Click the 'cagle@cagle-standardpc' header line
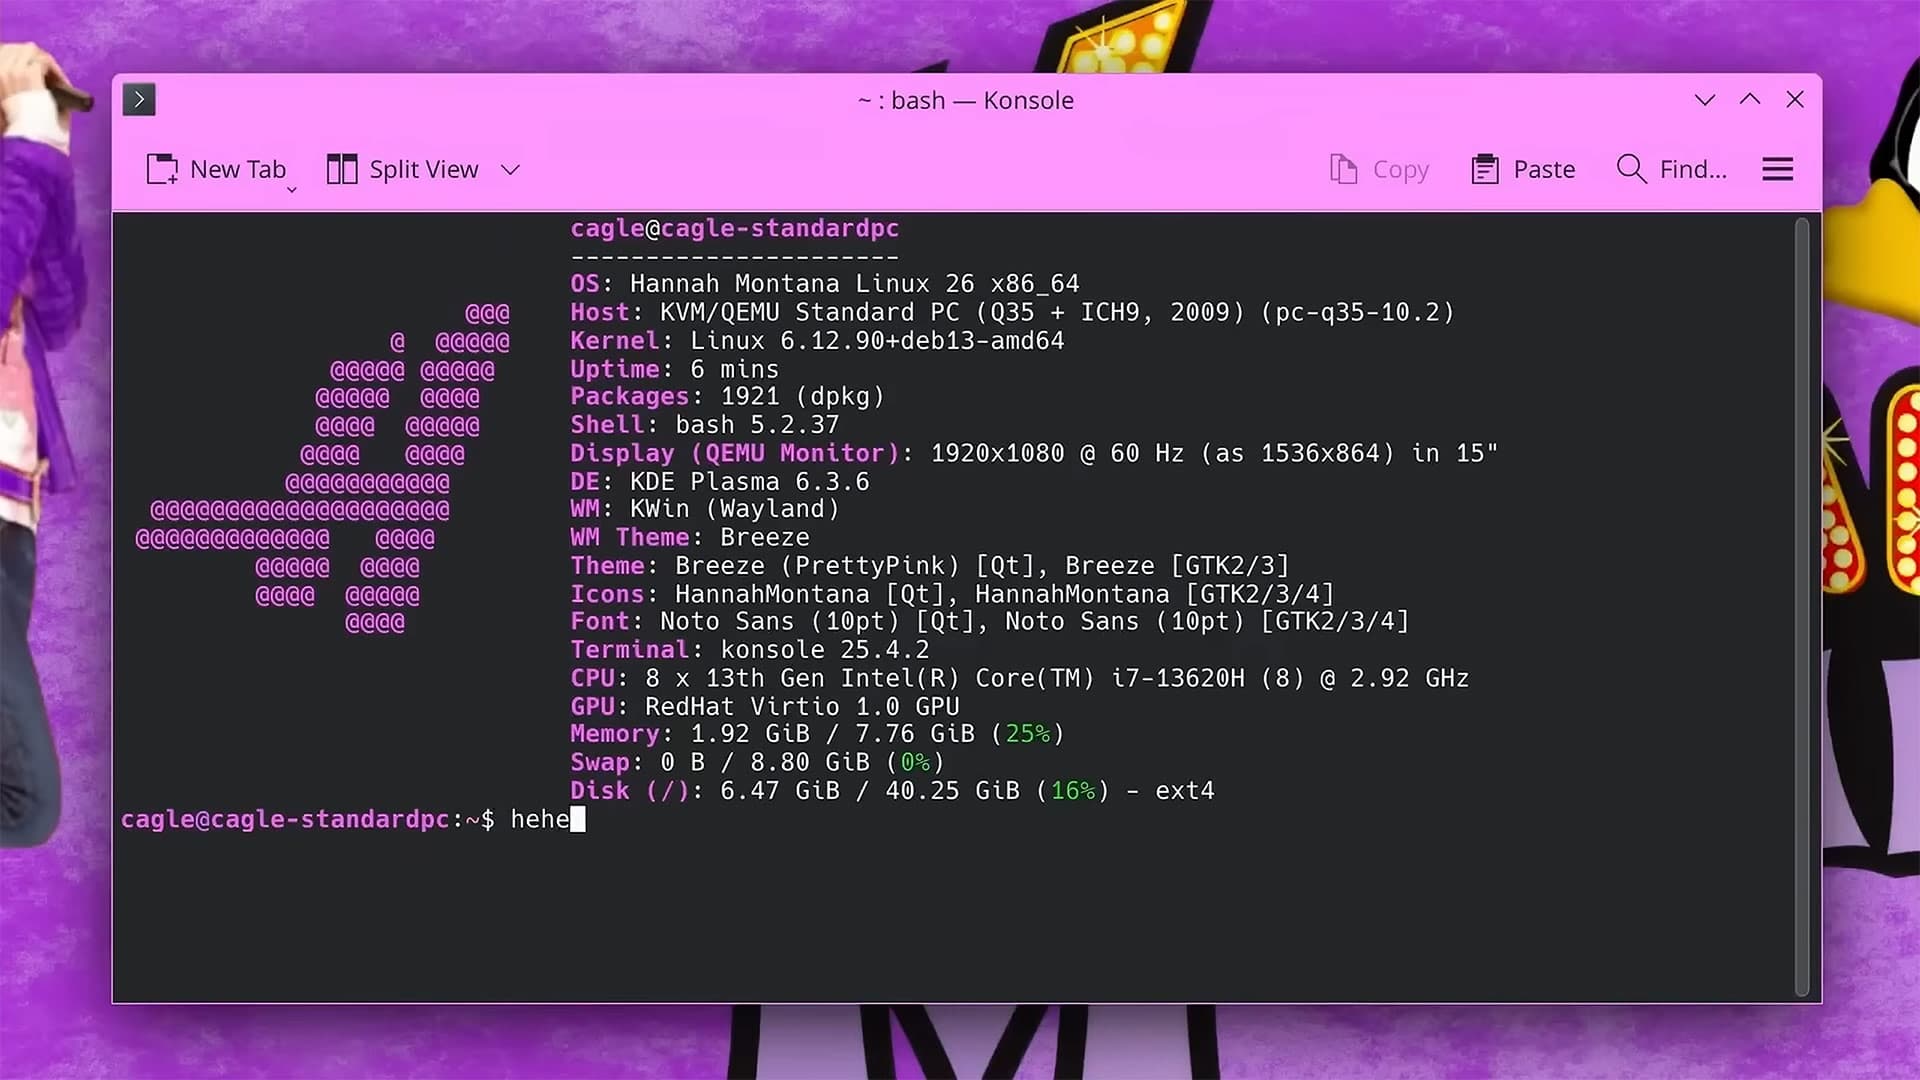Viewport: 1920px width, 1080px height. point(734,228)
